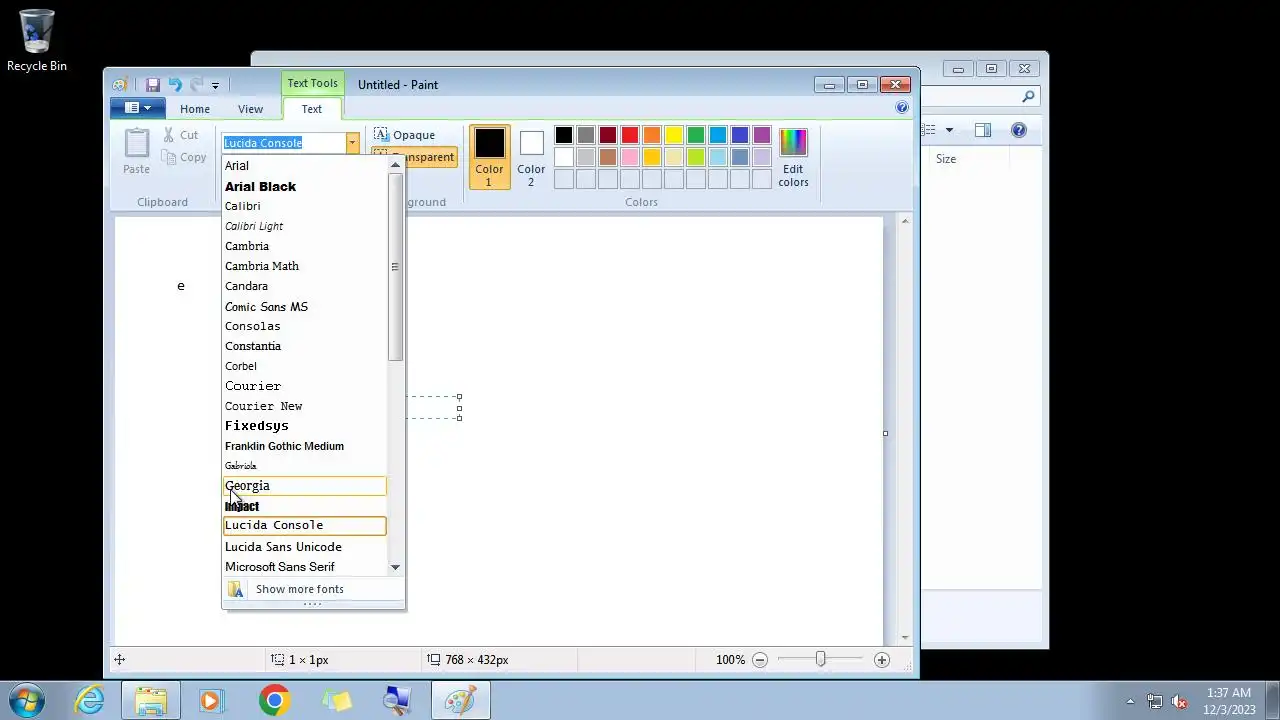The image size is (1280, 720).
Task: Open the Recycle Bin desktop icon
Action: coord(37,41)
